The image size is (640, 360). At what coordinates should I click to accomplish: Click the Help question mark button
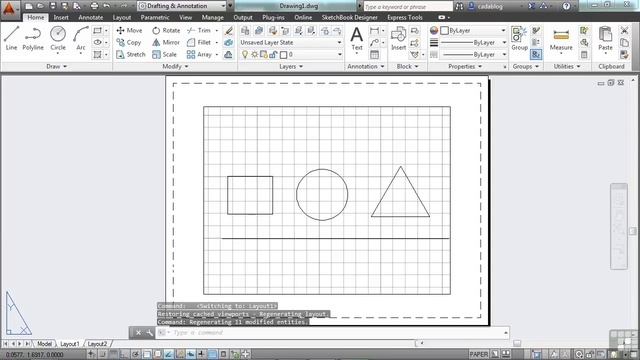point(566,6)
